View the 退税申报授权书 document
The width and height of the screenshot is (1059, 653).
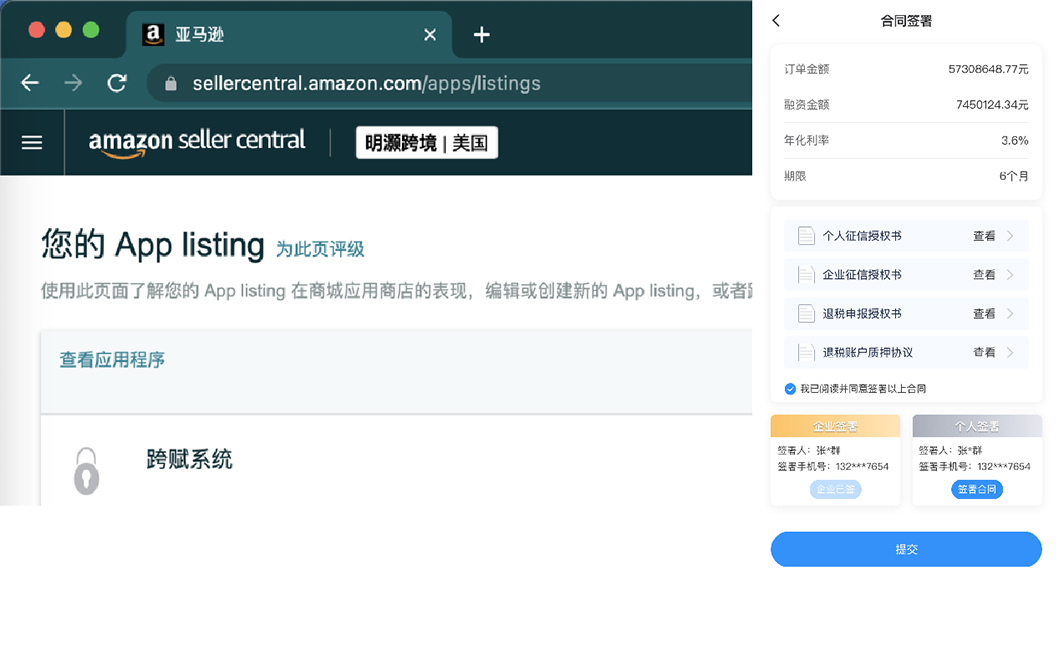point(984,313)
